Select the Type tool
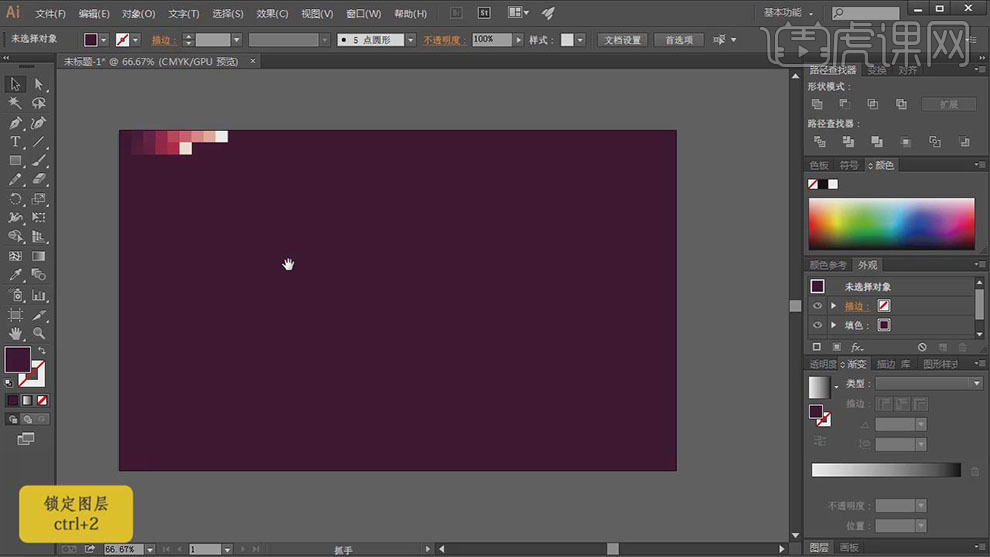The height and width of the screenshot is (557, 990). [15, 142]
